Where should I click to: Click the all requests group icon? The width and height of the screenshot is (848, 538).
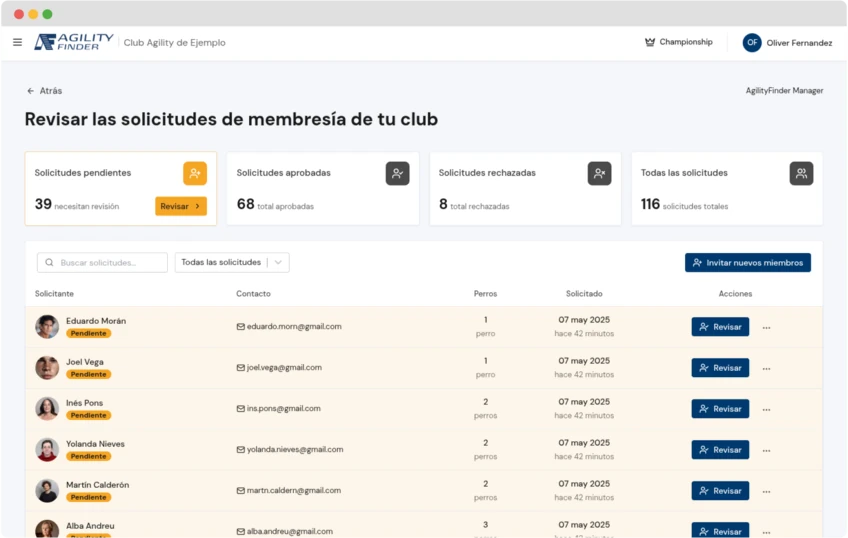(801, 173)
